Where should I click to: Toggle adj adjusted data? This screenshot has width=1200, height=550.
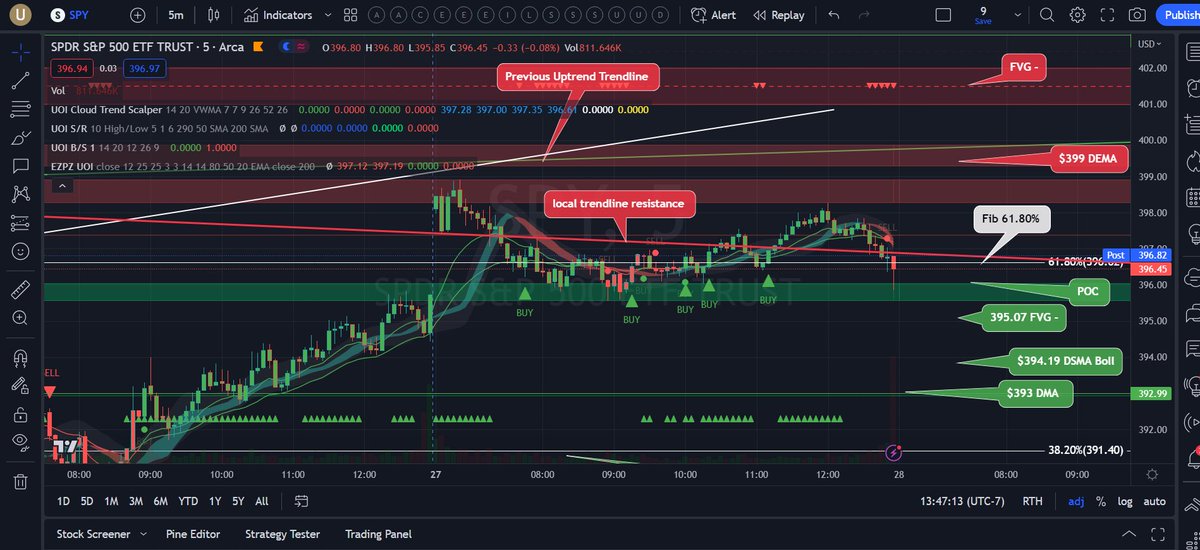pyautogui.click(x=1076, y=501)
